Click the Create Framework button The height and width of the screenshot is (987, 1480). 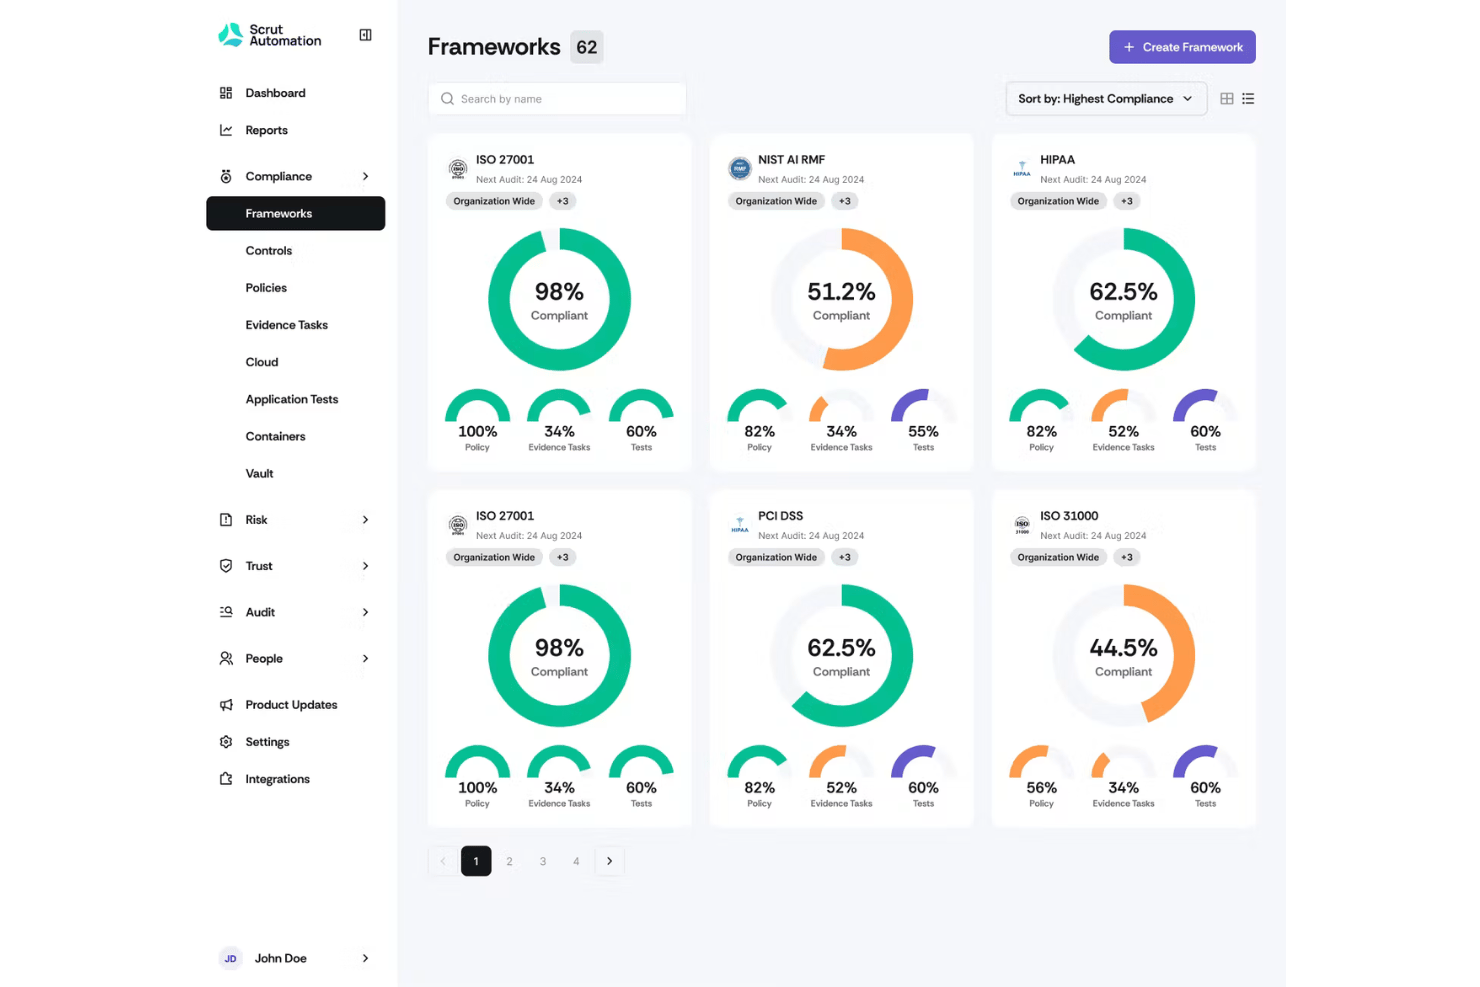tap(1182, 47)
